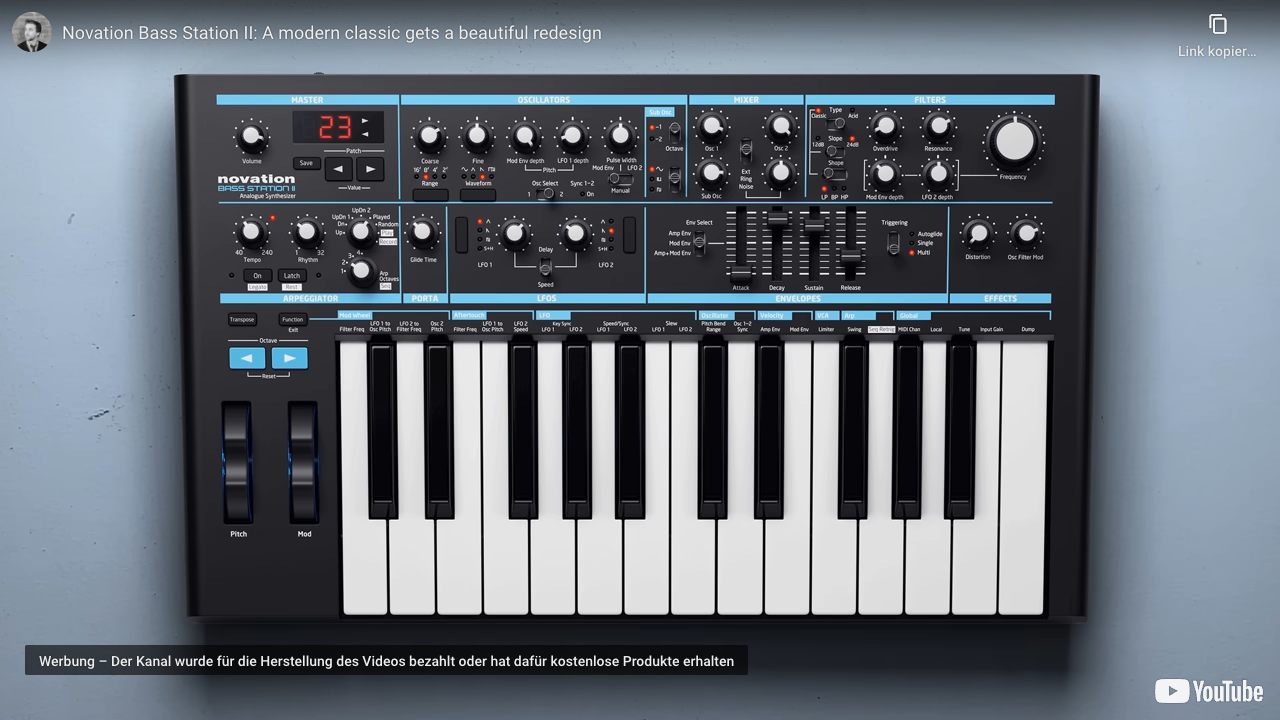This screenshot has width=1280, height=720.
Task: Click the Decay envelope fader
Action: click(x=777, y=216)
